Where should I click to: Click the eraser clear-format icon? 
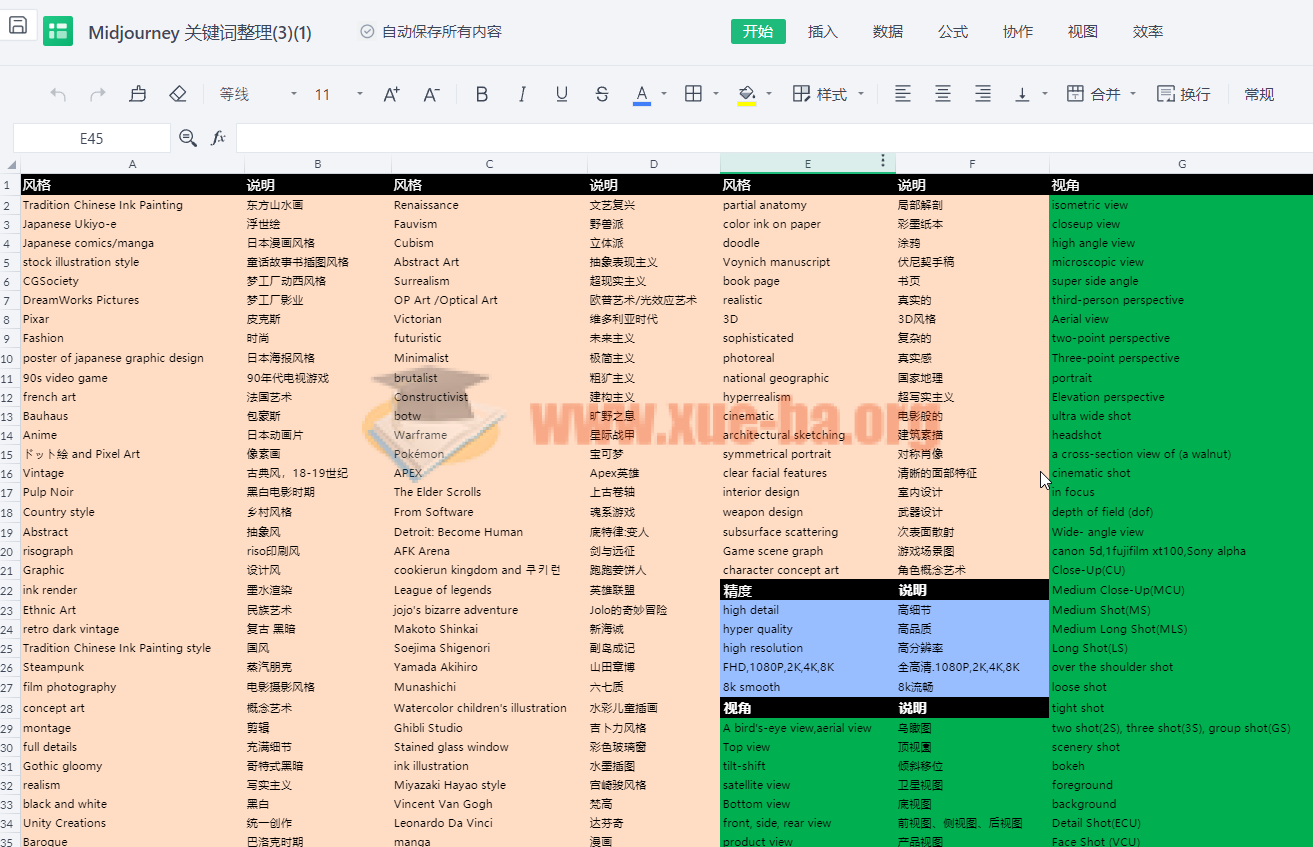pos(178,94)
